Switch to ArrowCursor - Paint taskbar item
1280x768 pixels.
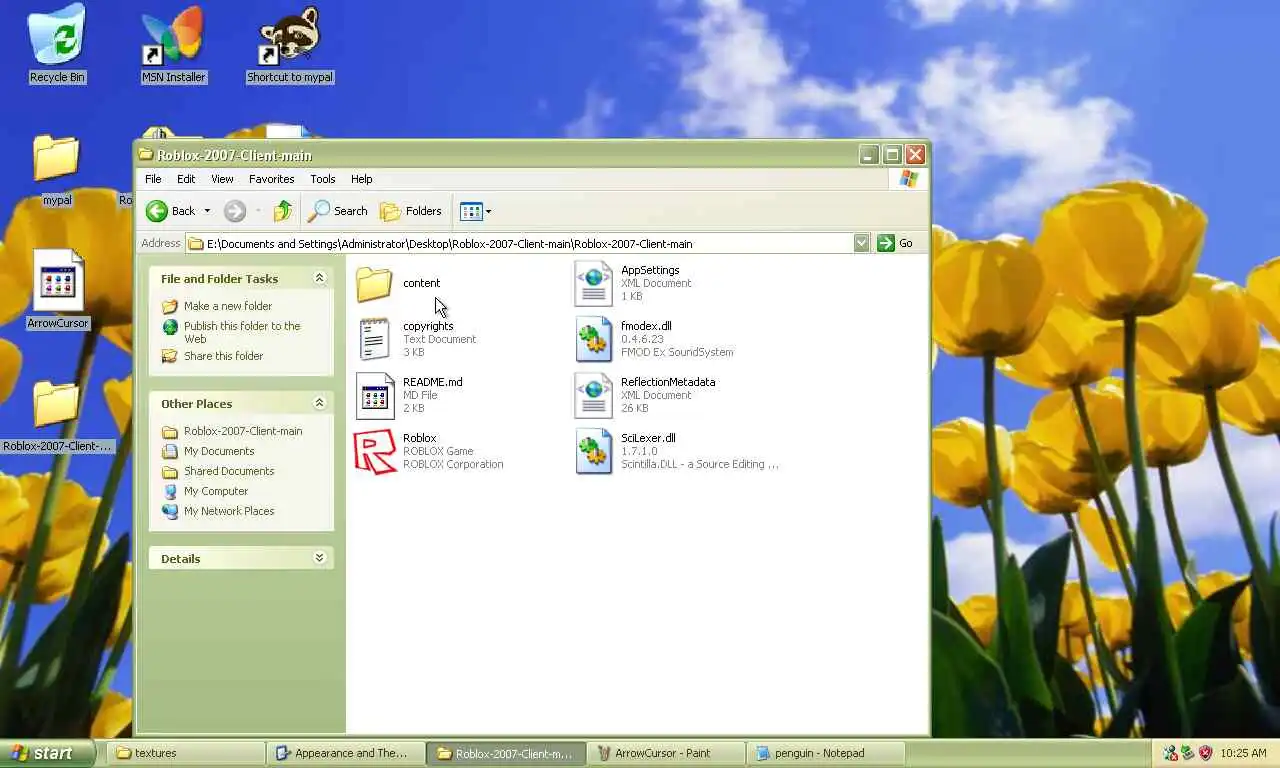tap(666, 753)
